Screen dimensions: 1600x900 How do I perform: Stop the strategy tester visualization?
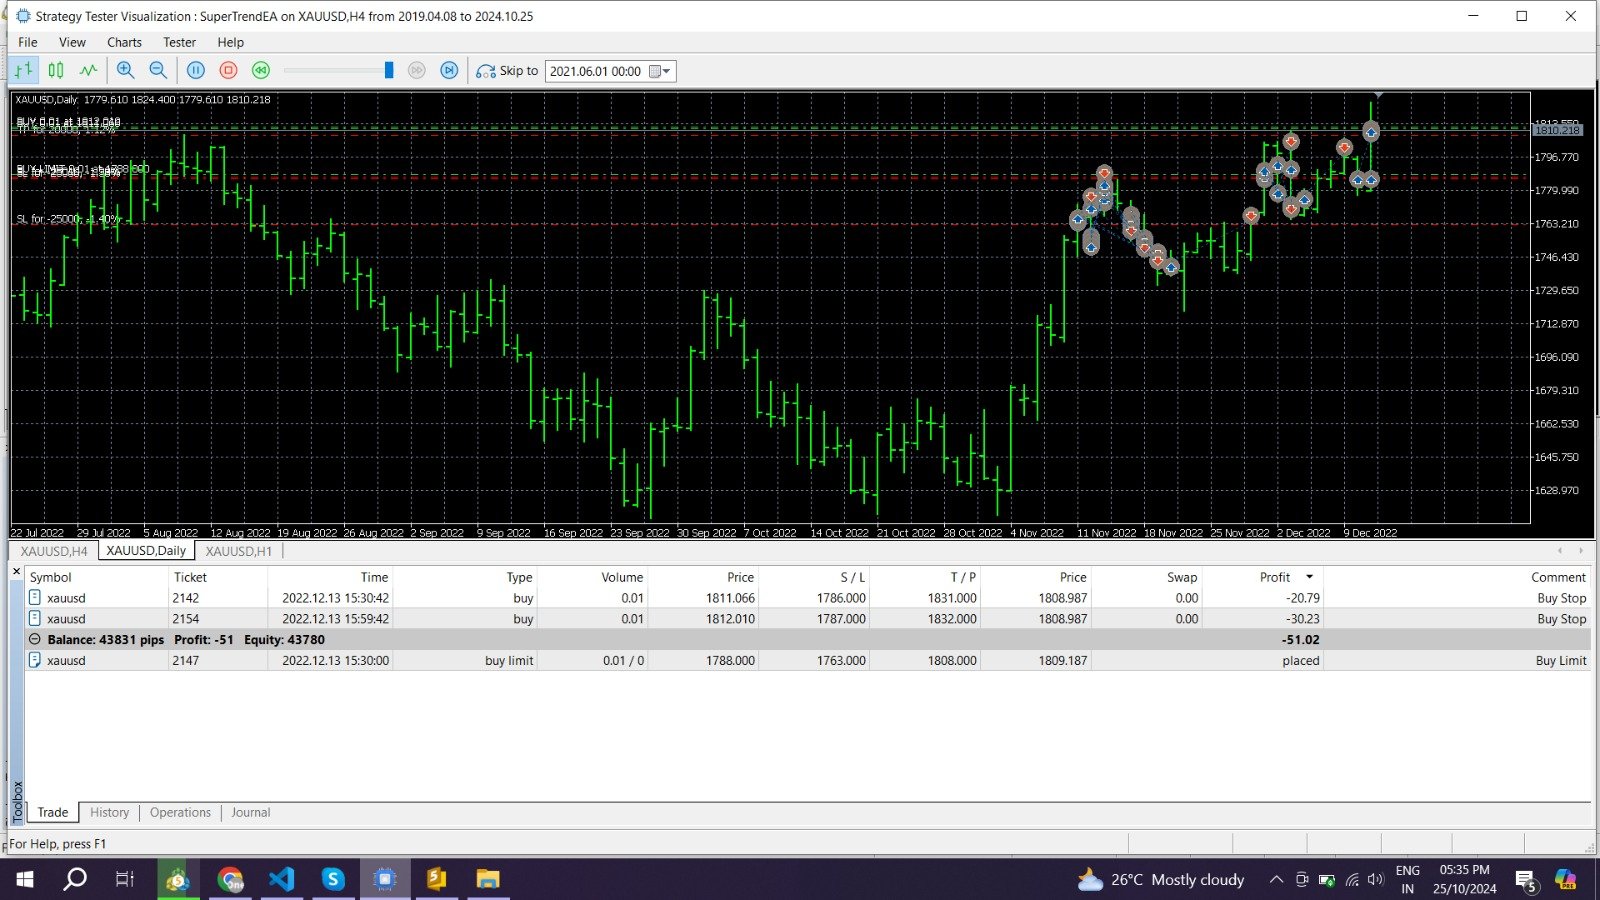228,70
